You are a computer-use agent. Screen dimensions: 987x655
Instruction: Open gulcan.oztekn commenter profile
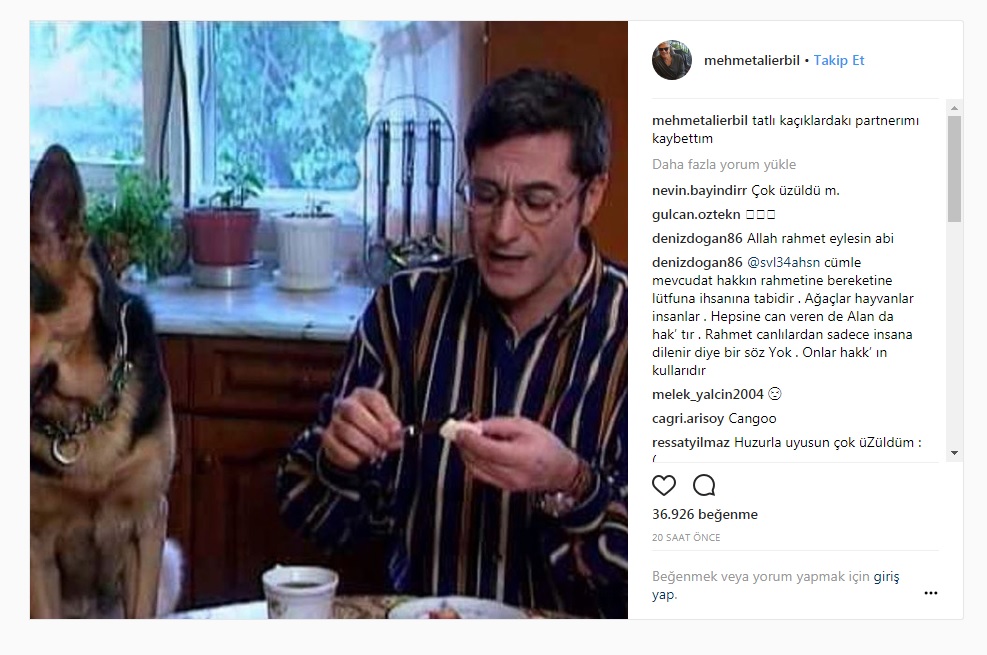tap(696, 215)
